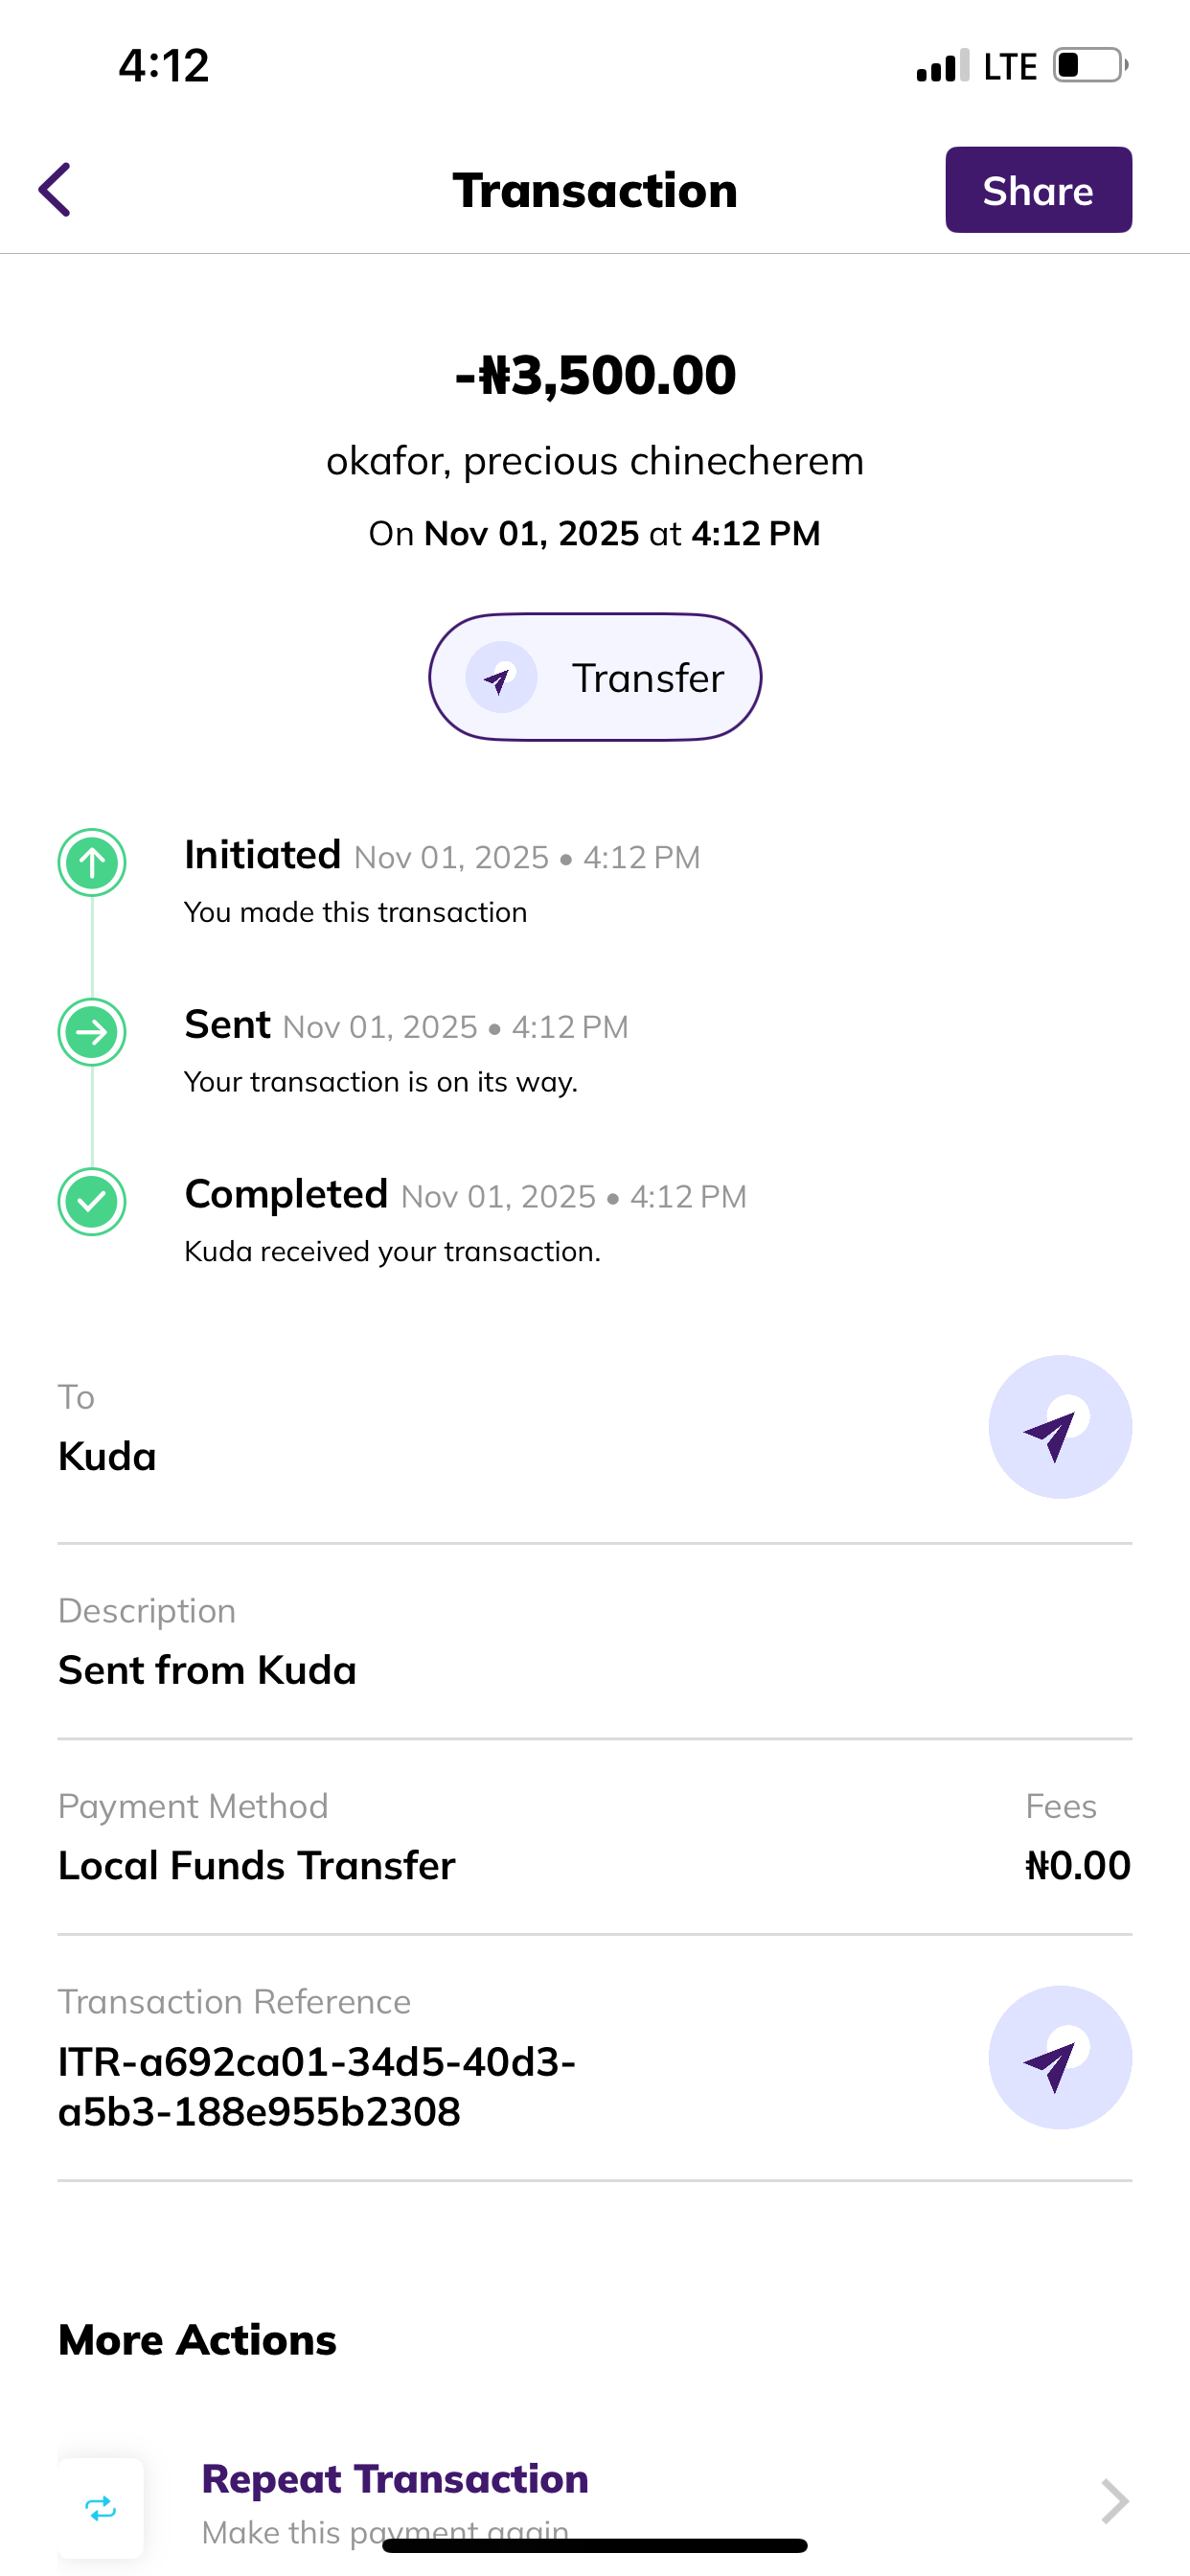1190x2576 pixels.
Task: Tap the Initiated up-arrow status icon
Action: [92, 862]
